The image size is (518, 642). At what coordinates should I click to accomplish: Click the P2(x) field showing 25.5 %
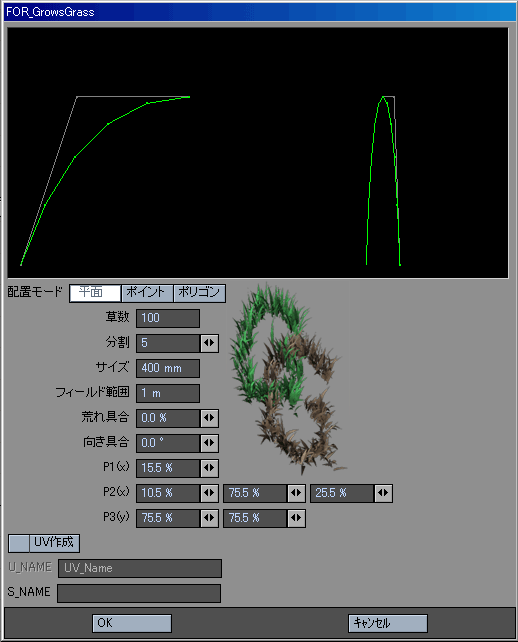[x=342, y=493]
